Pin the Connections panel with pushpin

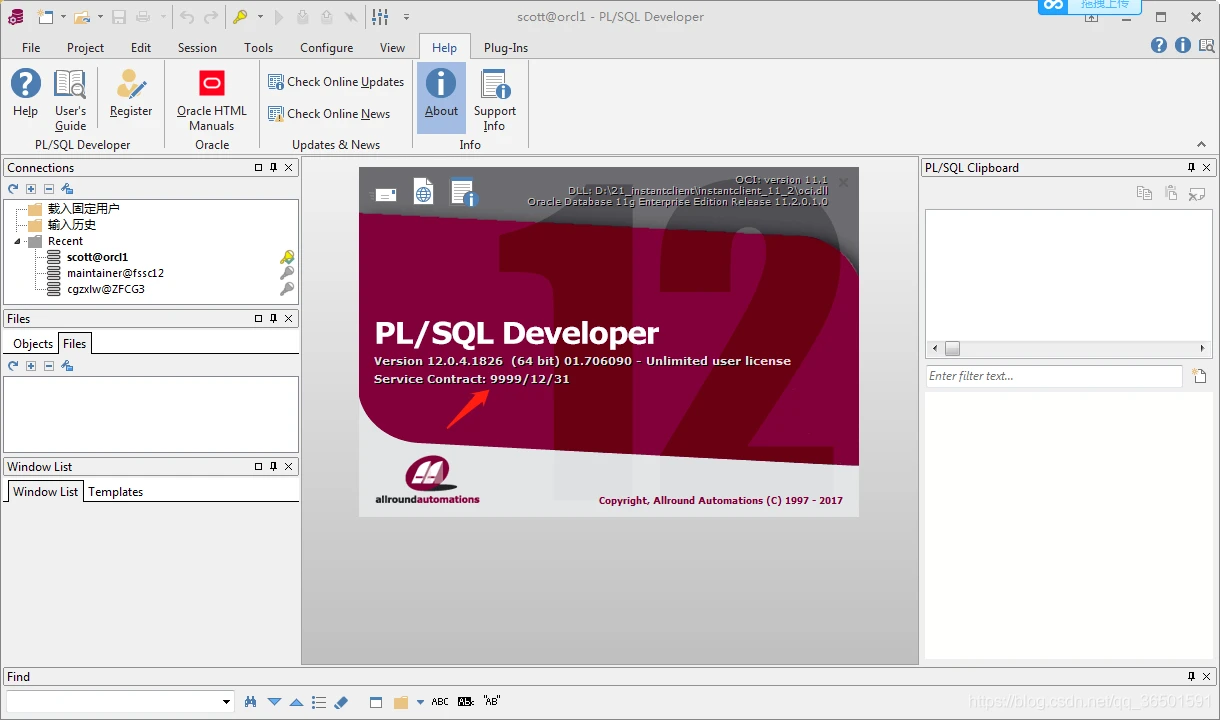click(273, 168)
